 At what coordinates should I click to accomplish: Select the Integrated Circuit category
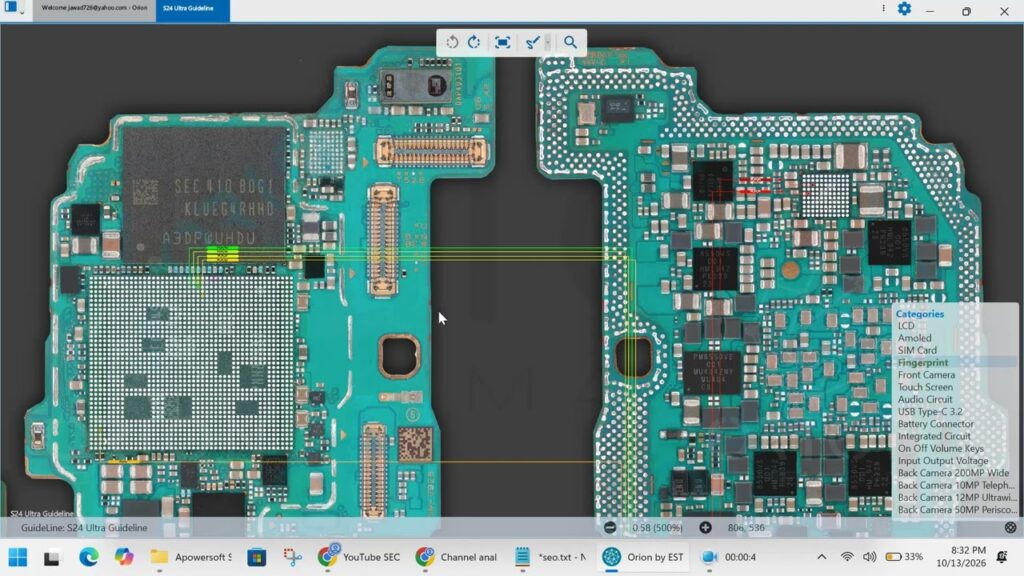(x=934, y=436)
